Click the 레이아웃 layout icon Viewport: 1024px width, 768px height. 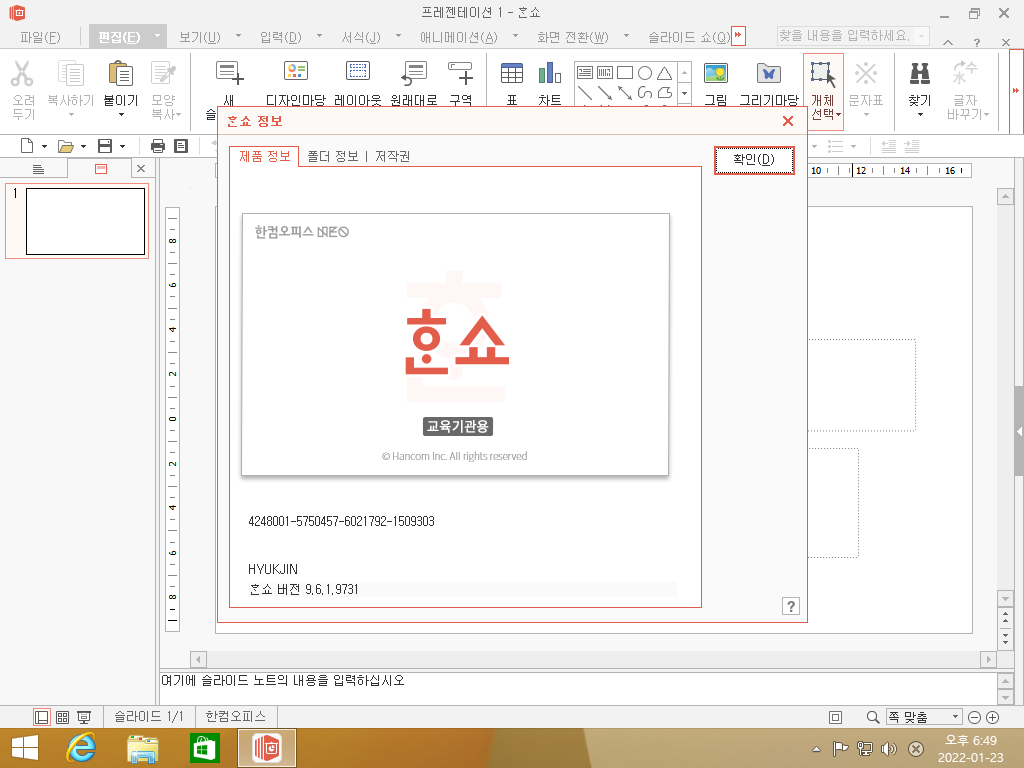pos(357,72)
